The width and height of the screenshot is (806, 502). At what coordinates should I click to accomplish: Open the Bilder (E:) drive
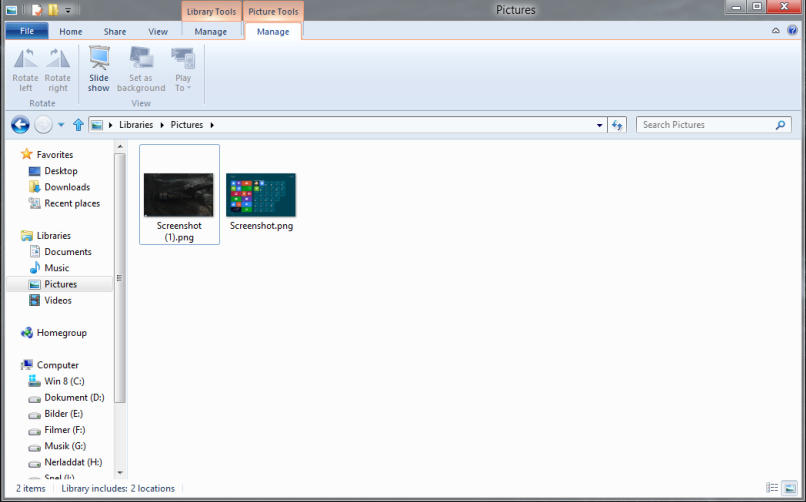(63, 414)
